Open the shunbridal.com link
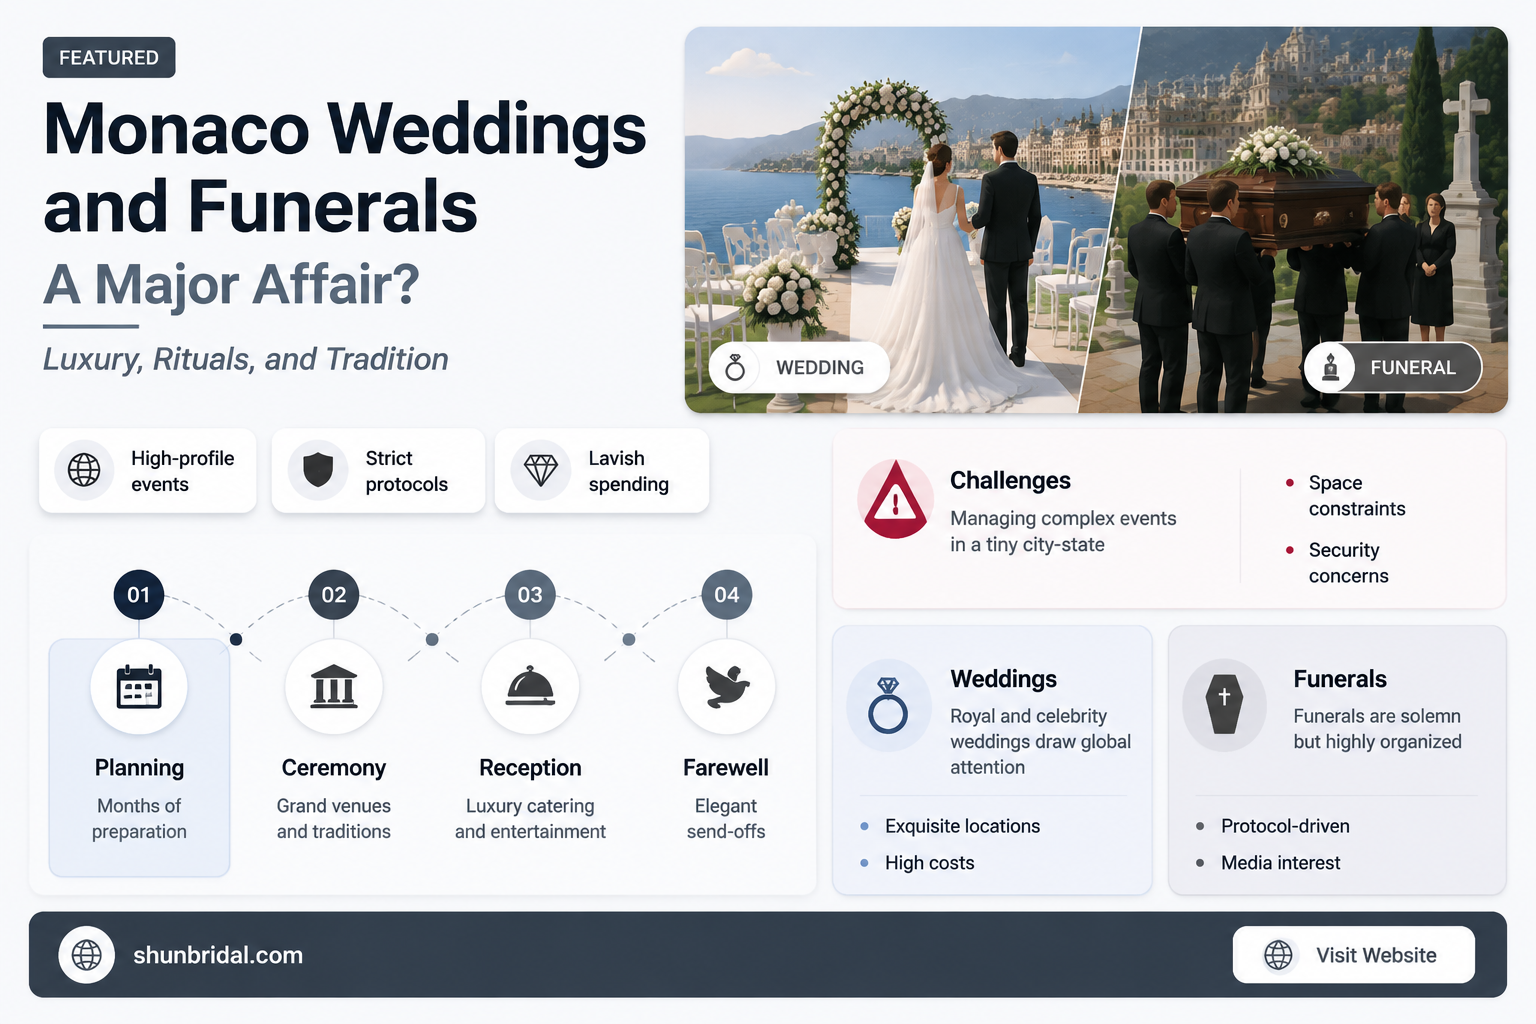The width and height of the screenshot is (1536, 1024). point(218,955)
